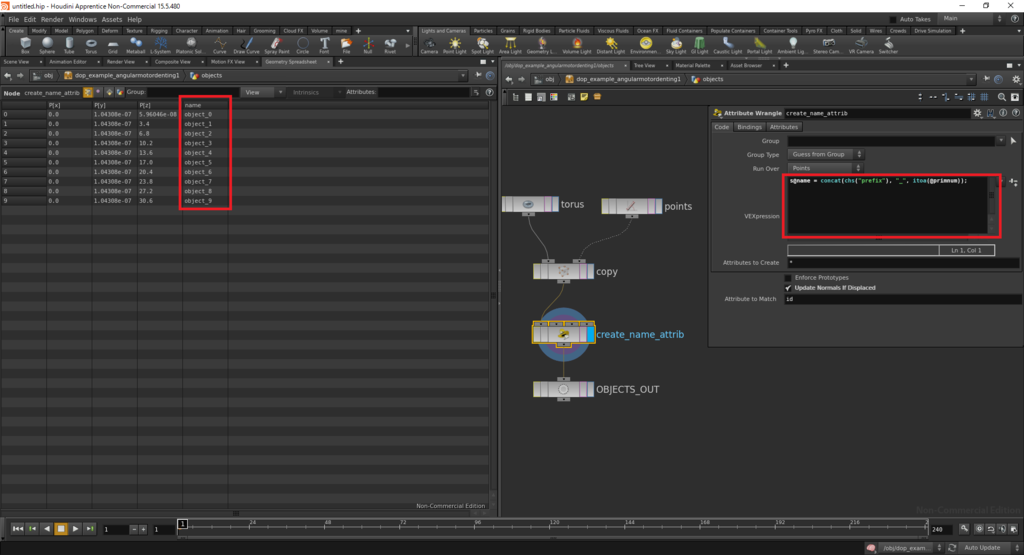Open the Windows menu
This screenshot has width=1024, height=555.
[82, 20]
